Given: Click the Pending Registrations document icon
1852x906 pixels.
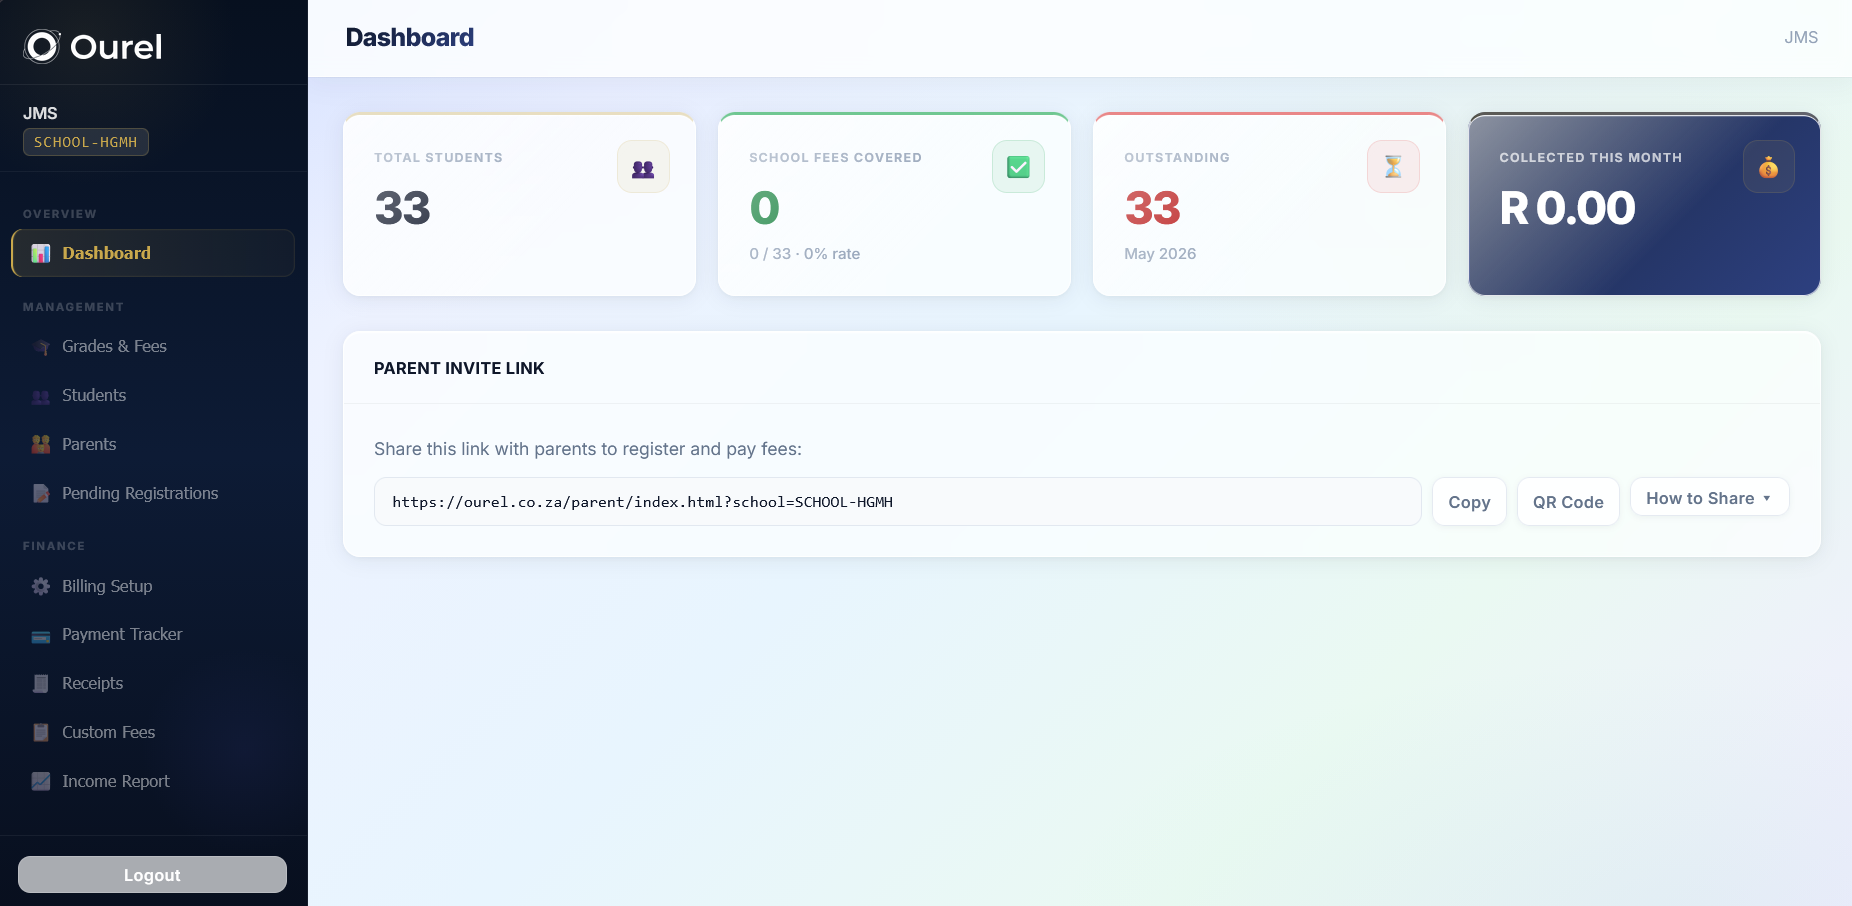Looking at the screenshot, I should [x=41, y=493].
